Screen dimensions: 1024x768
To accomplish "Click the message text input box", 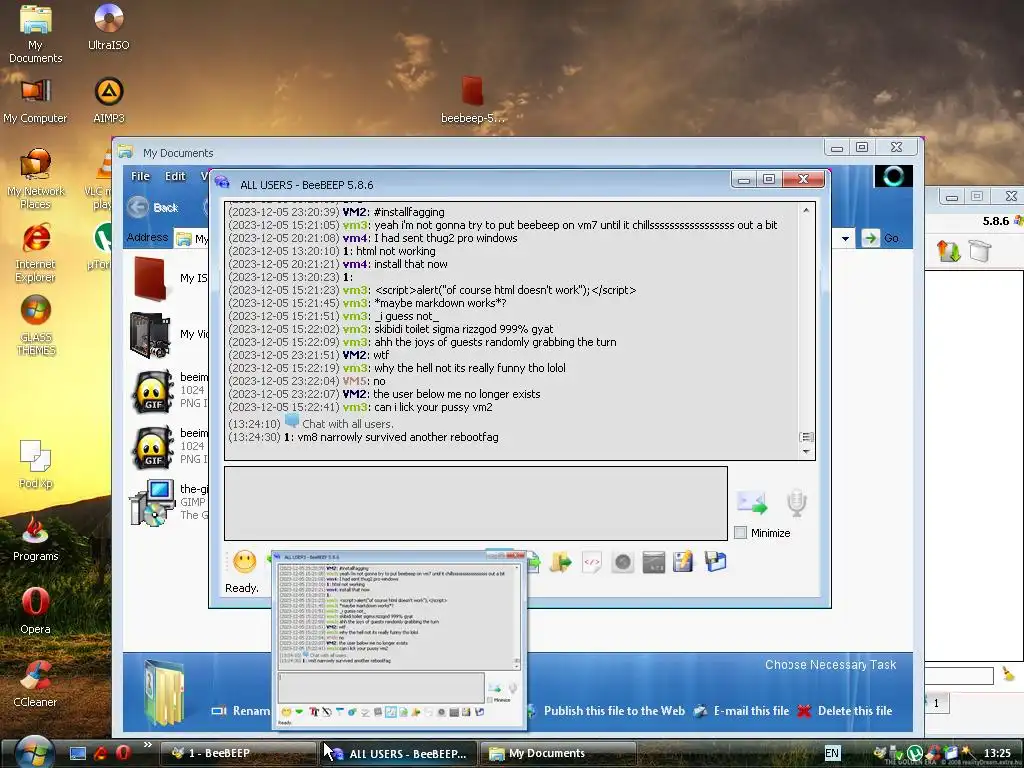I will pyautogui.click(x=475, y=503).
